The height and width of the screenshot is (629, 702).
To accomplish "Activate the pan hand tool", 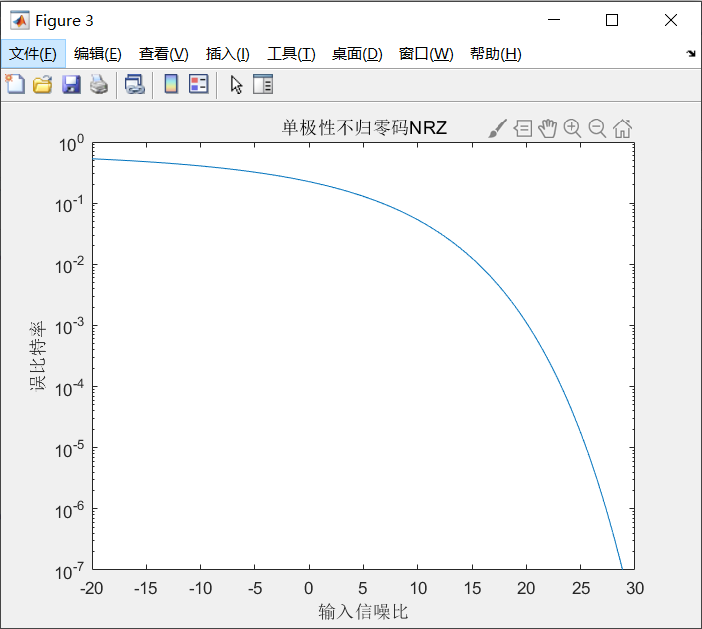I will 548,129.
